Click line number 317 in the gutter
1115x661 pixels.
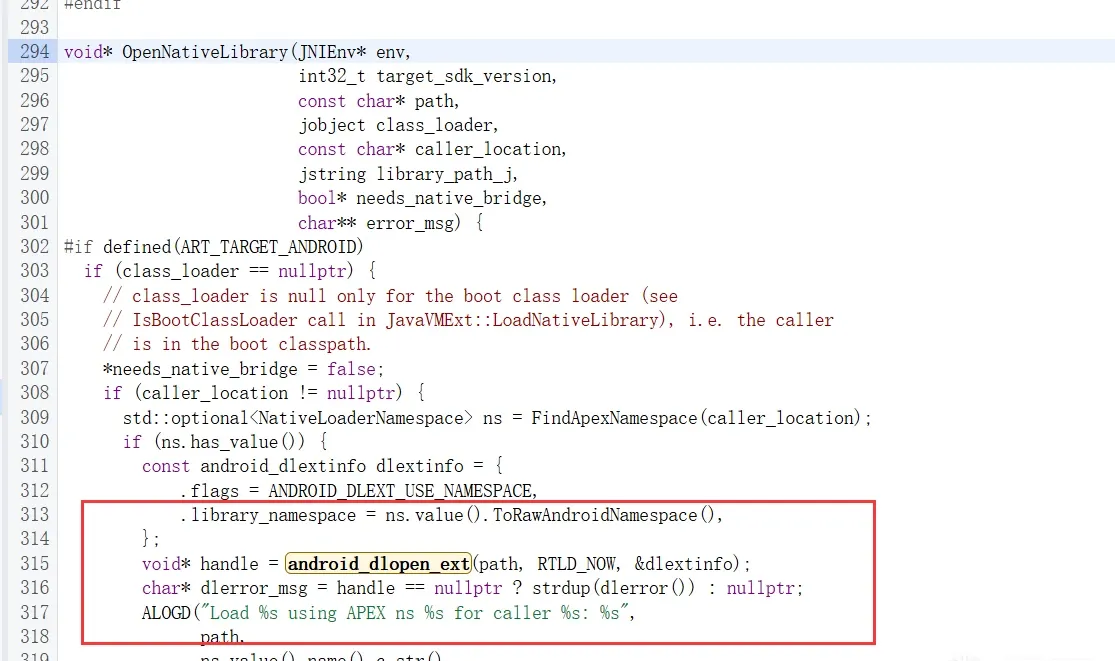click(35, 612)
